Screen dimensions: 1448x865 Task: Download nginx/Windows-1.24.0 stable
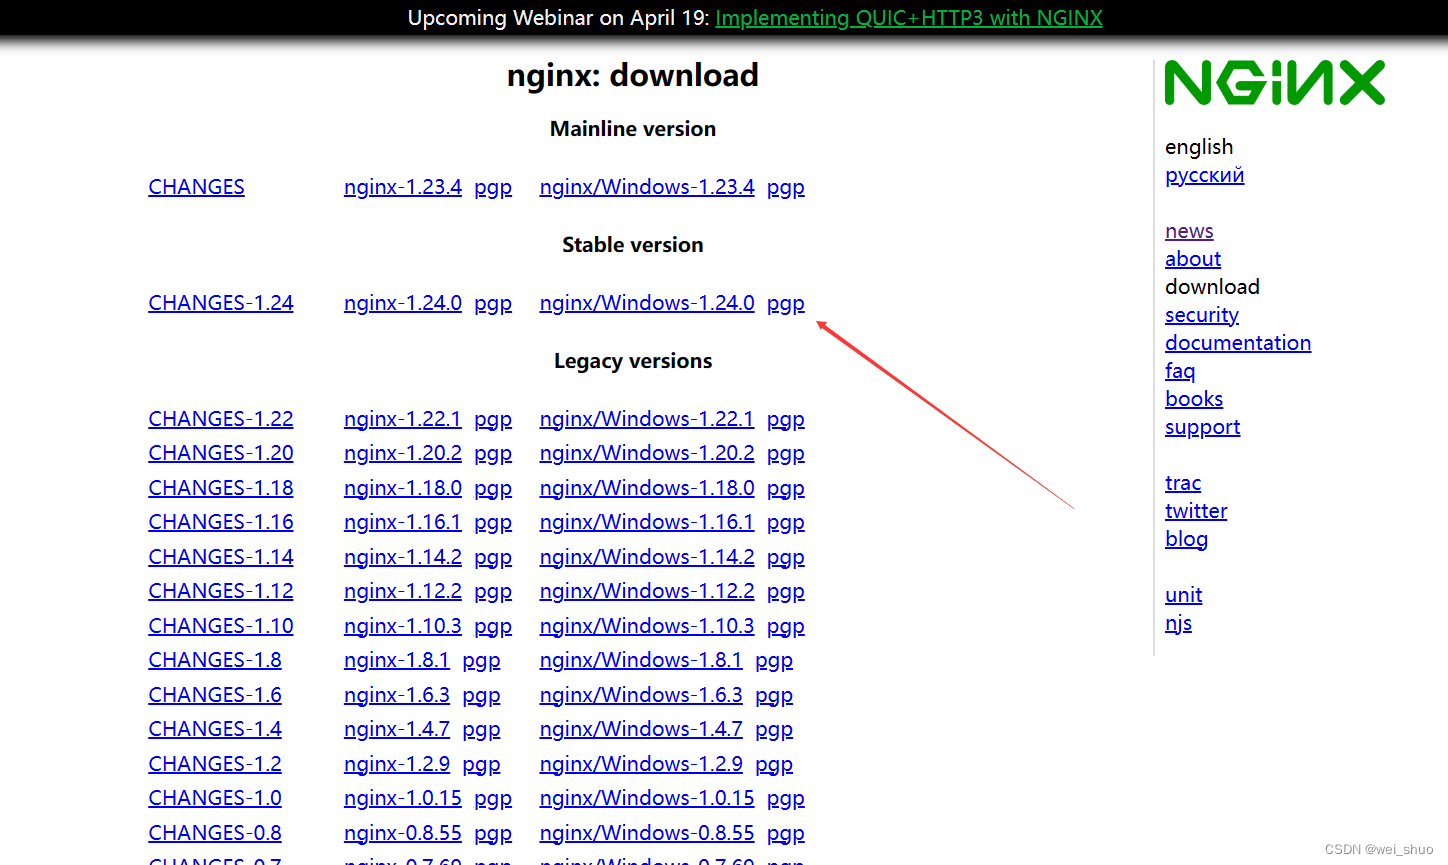(647, 303)
